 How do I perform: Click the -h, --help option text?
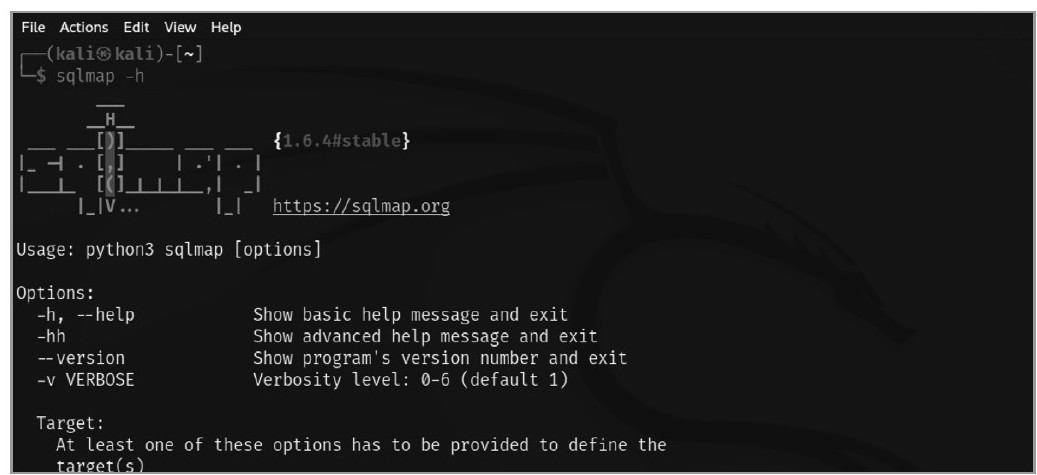click(86, 315)
